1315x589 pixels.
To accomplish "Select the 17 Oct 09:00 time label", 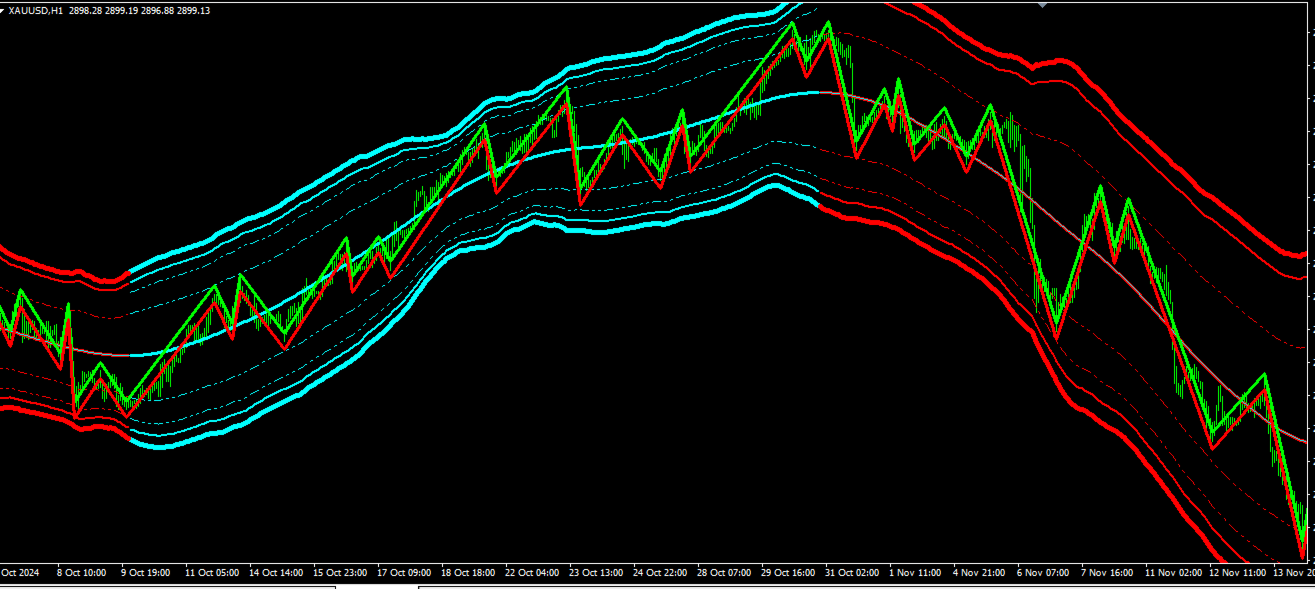I will click(405, 573).
